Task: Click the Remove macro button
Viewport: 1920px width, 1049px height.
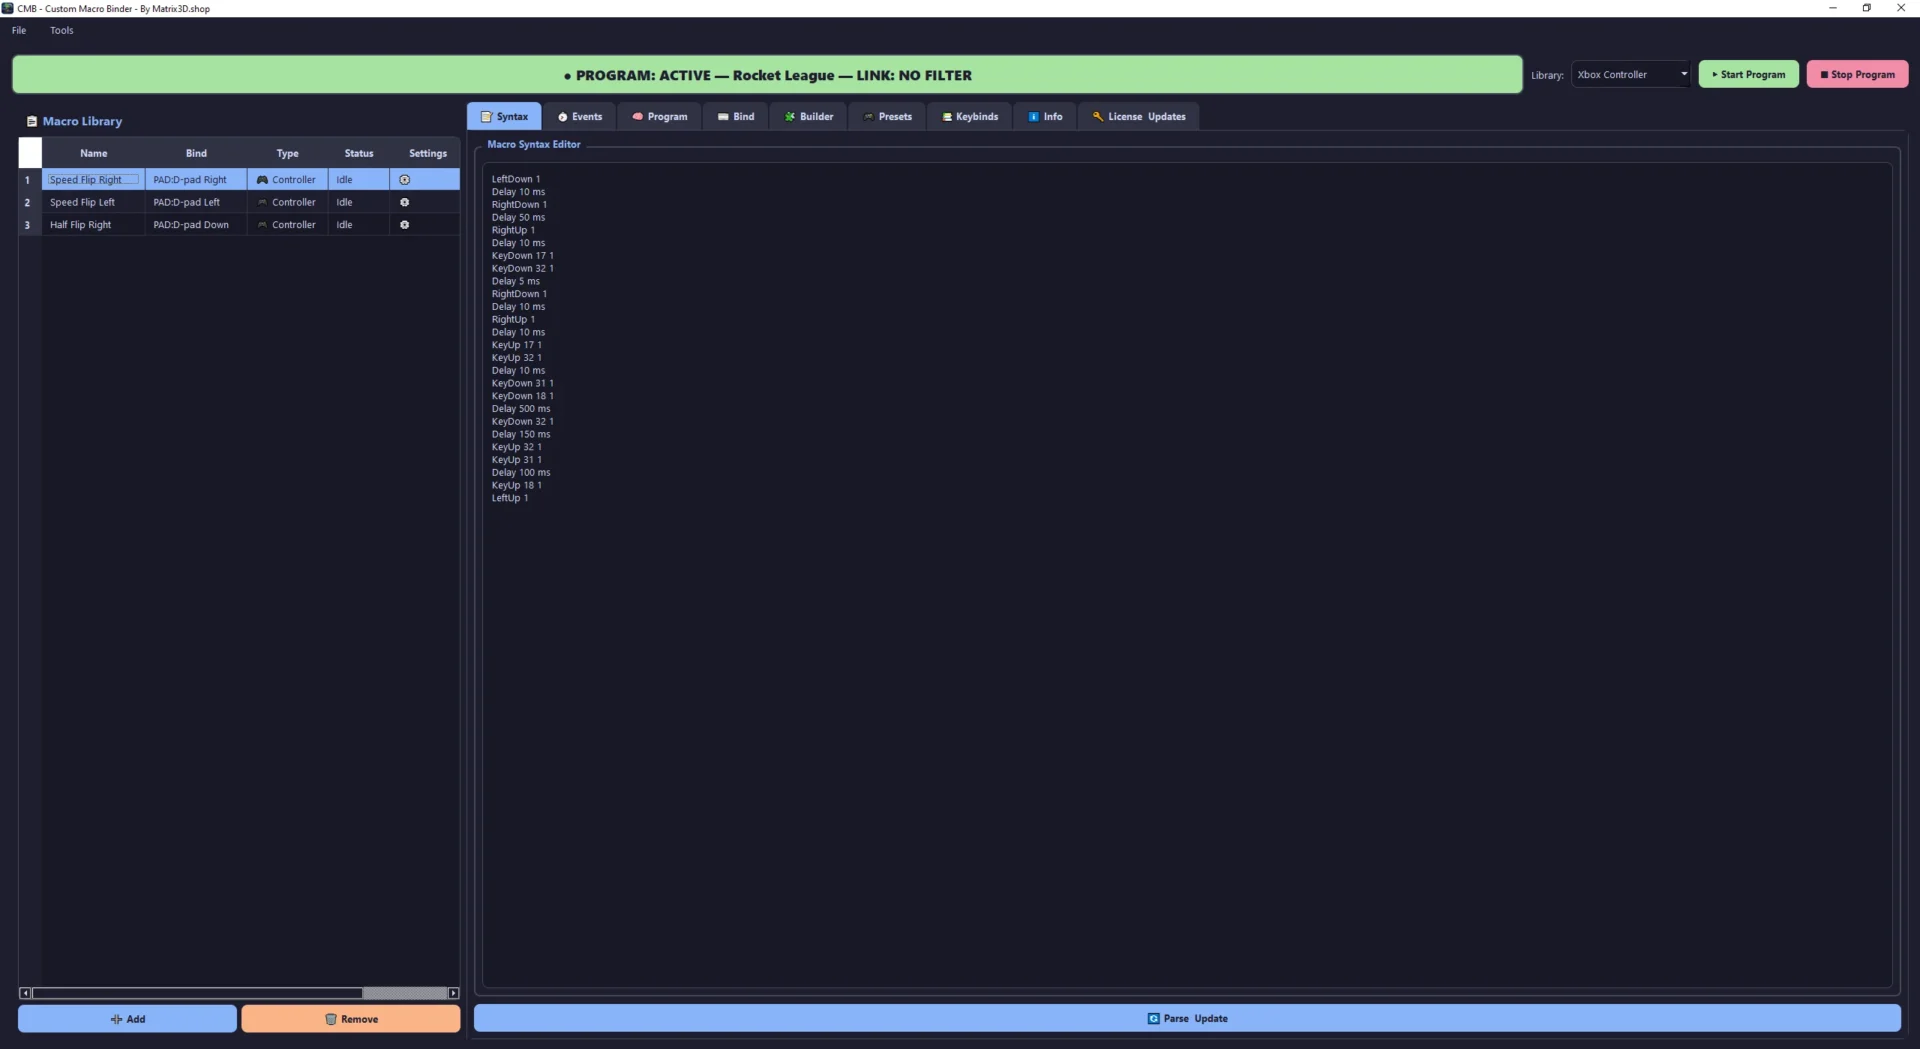Action: [x=351, y=1019]
